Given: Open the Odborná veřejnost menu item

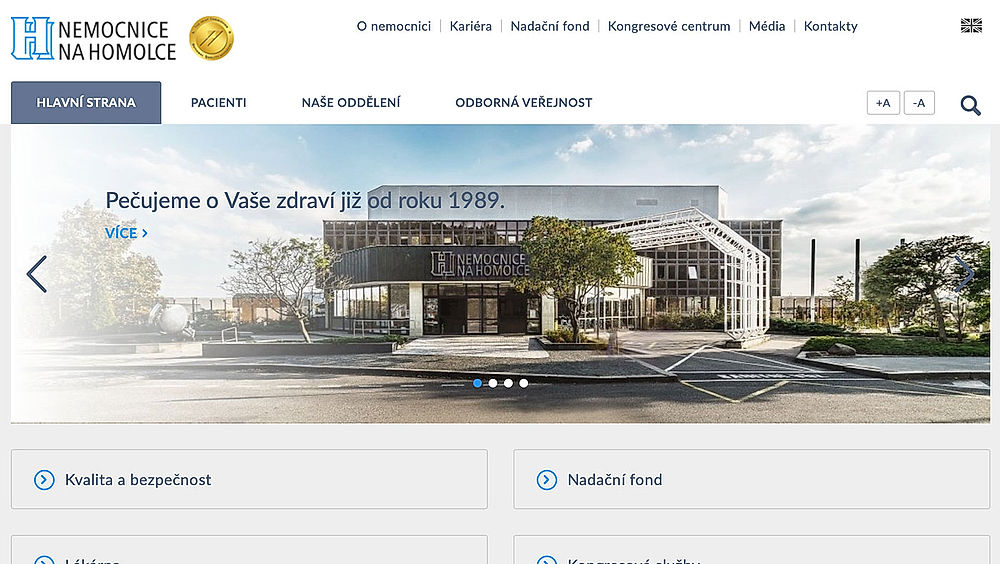Looking at the screenshot, I should click(x=524, y=103).
